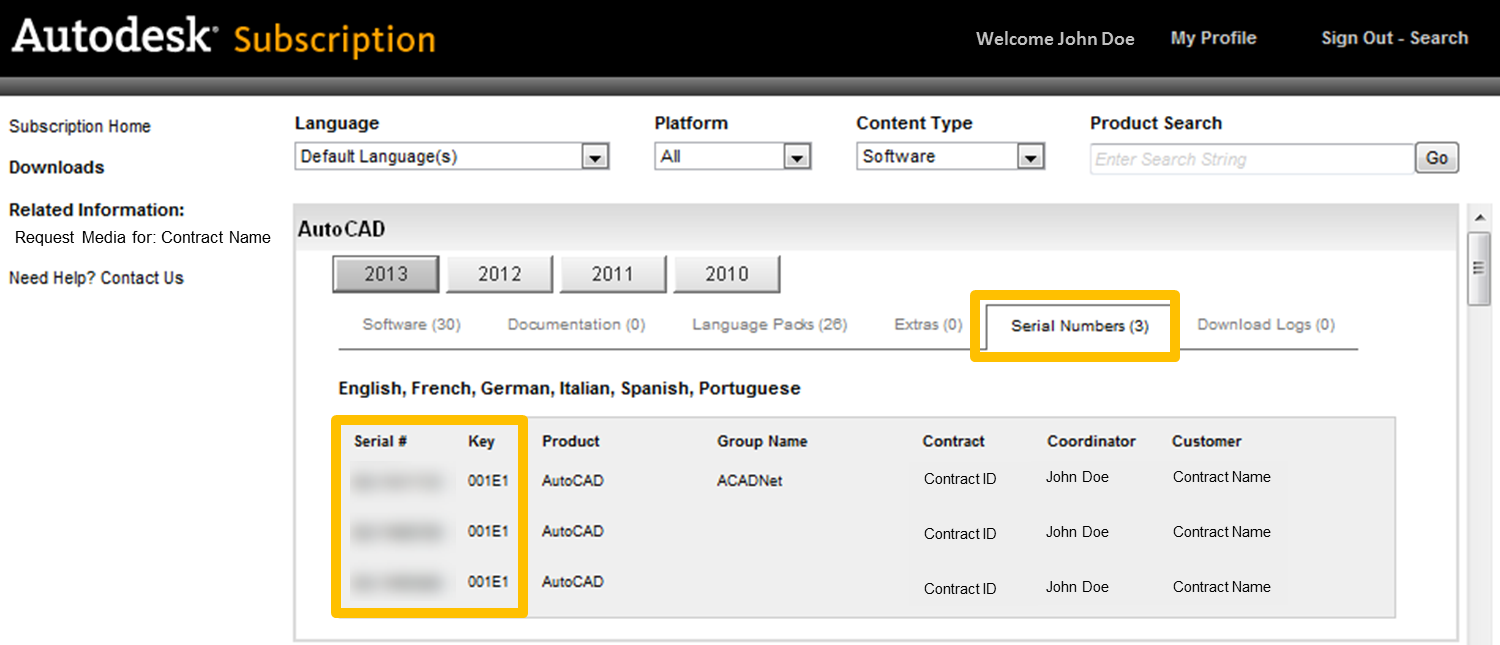Click the Product Search input field
Viewport: 1500px width, 645px height.
pos(1251,158)
